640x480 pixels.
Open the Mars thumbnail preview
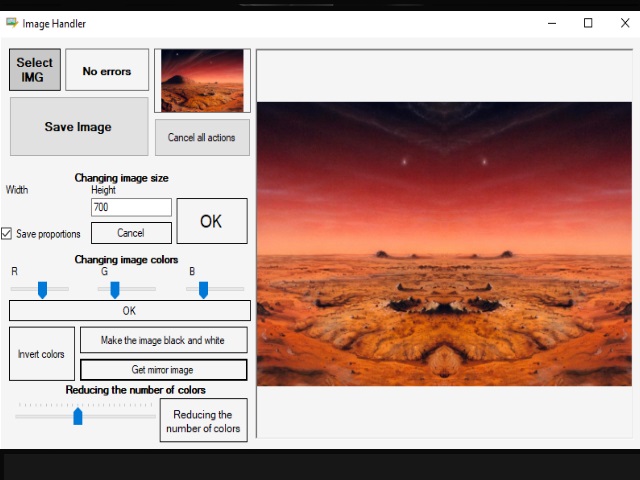tap(202, 80)
